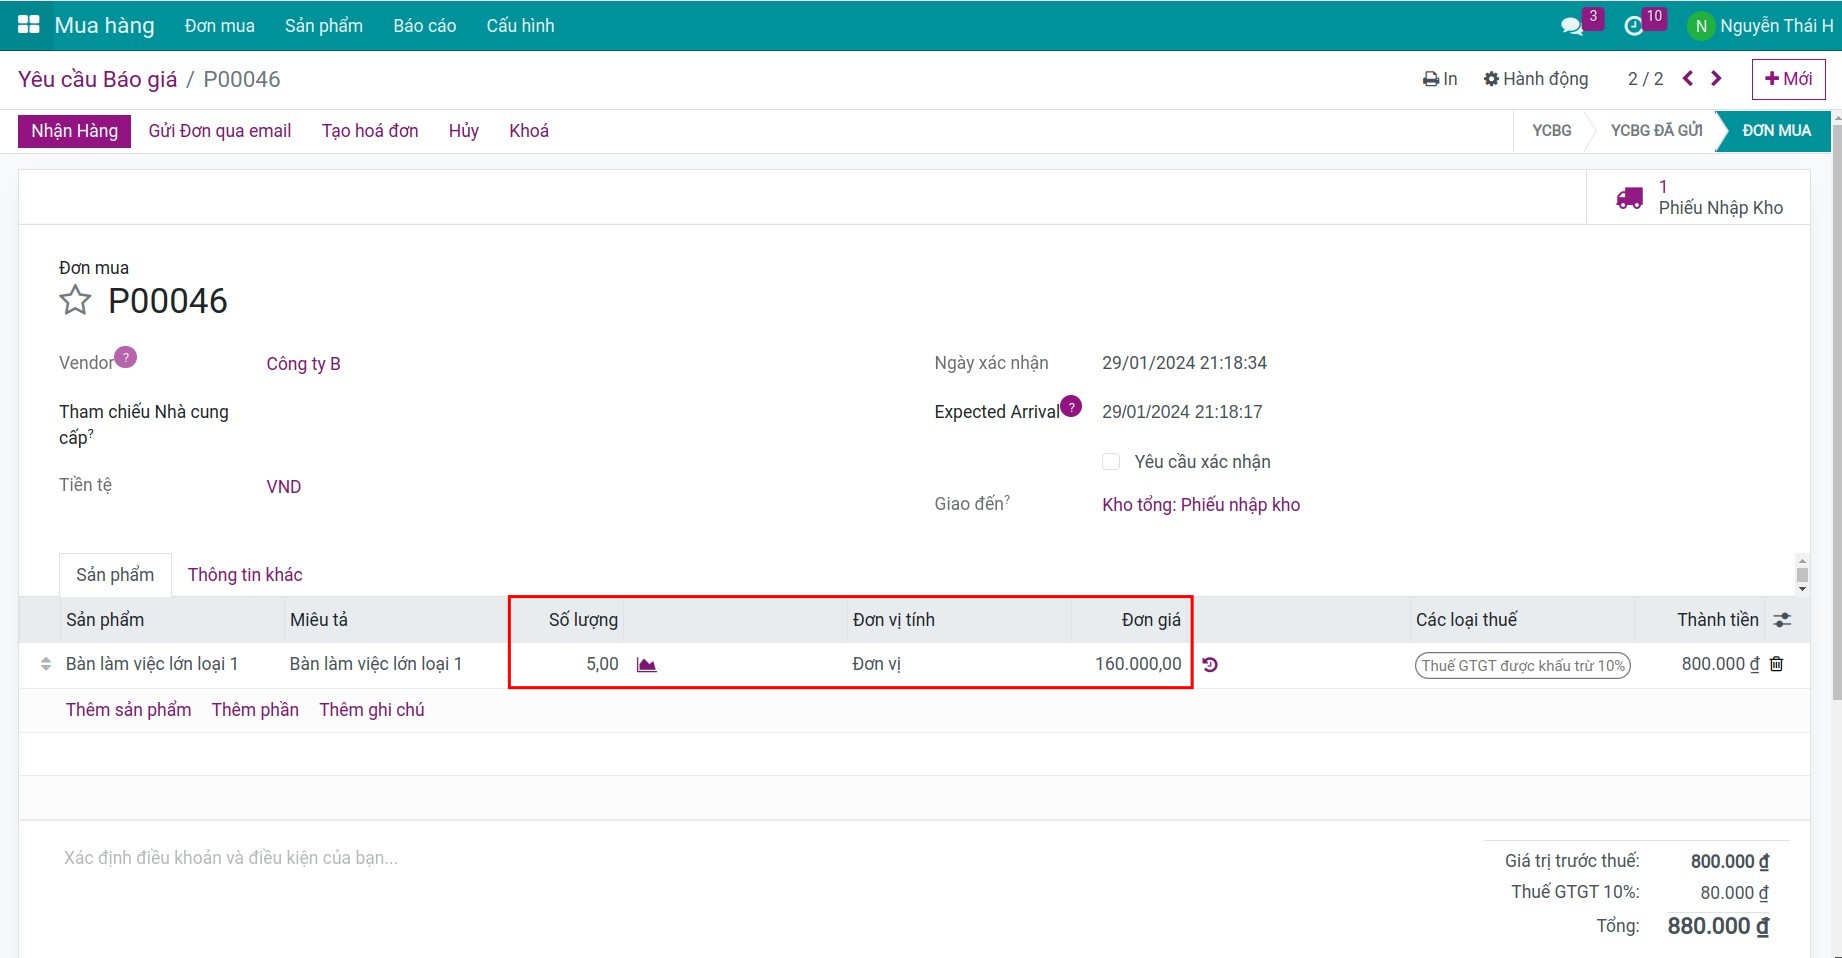The width and height of the screenshot is (1842, 958).
Task: Open the In print dropdown
Action: (1440, 79)
